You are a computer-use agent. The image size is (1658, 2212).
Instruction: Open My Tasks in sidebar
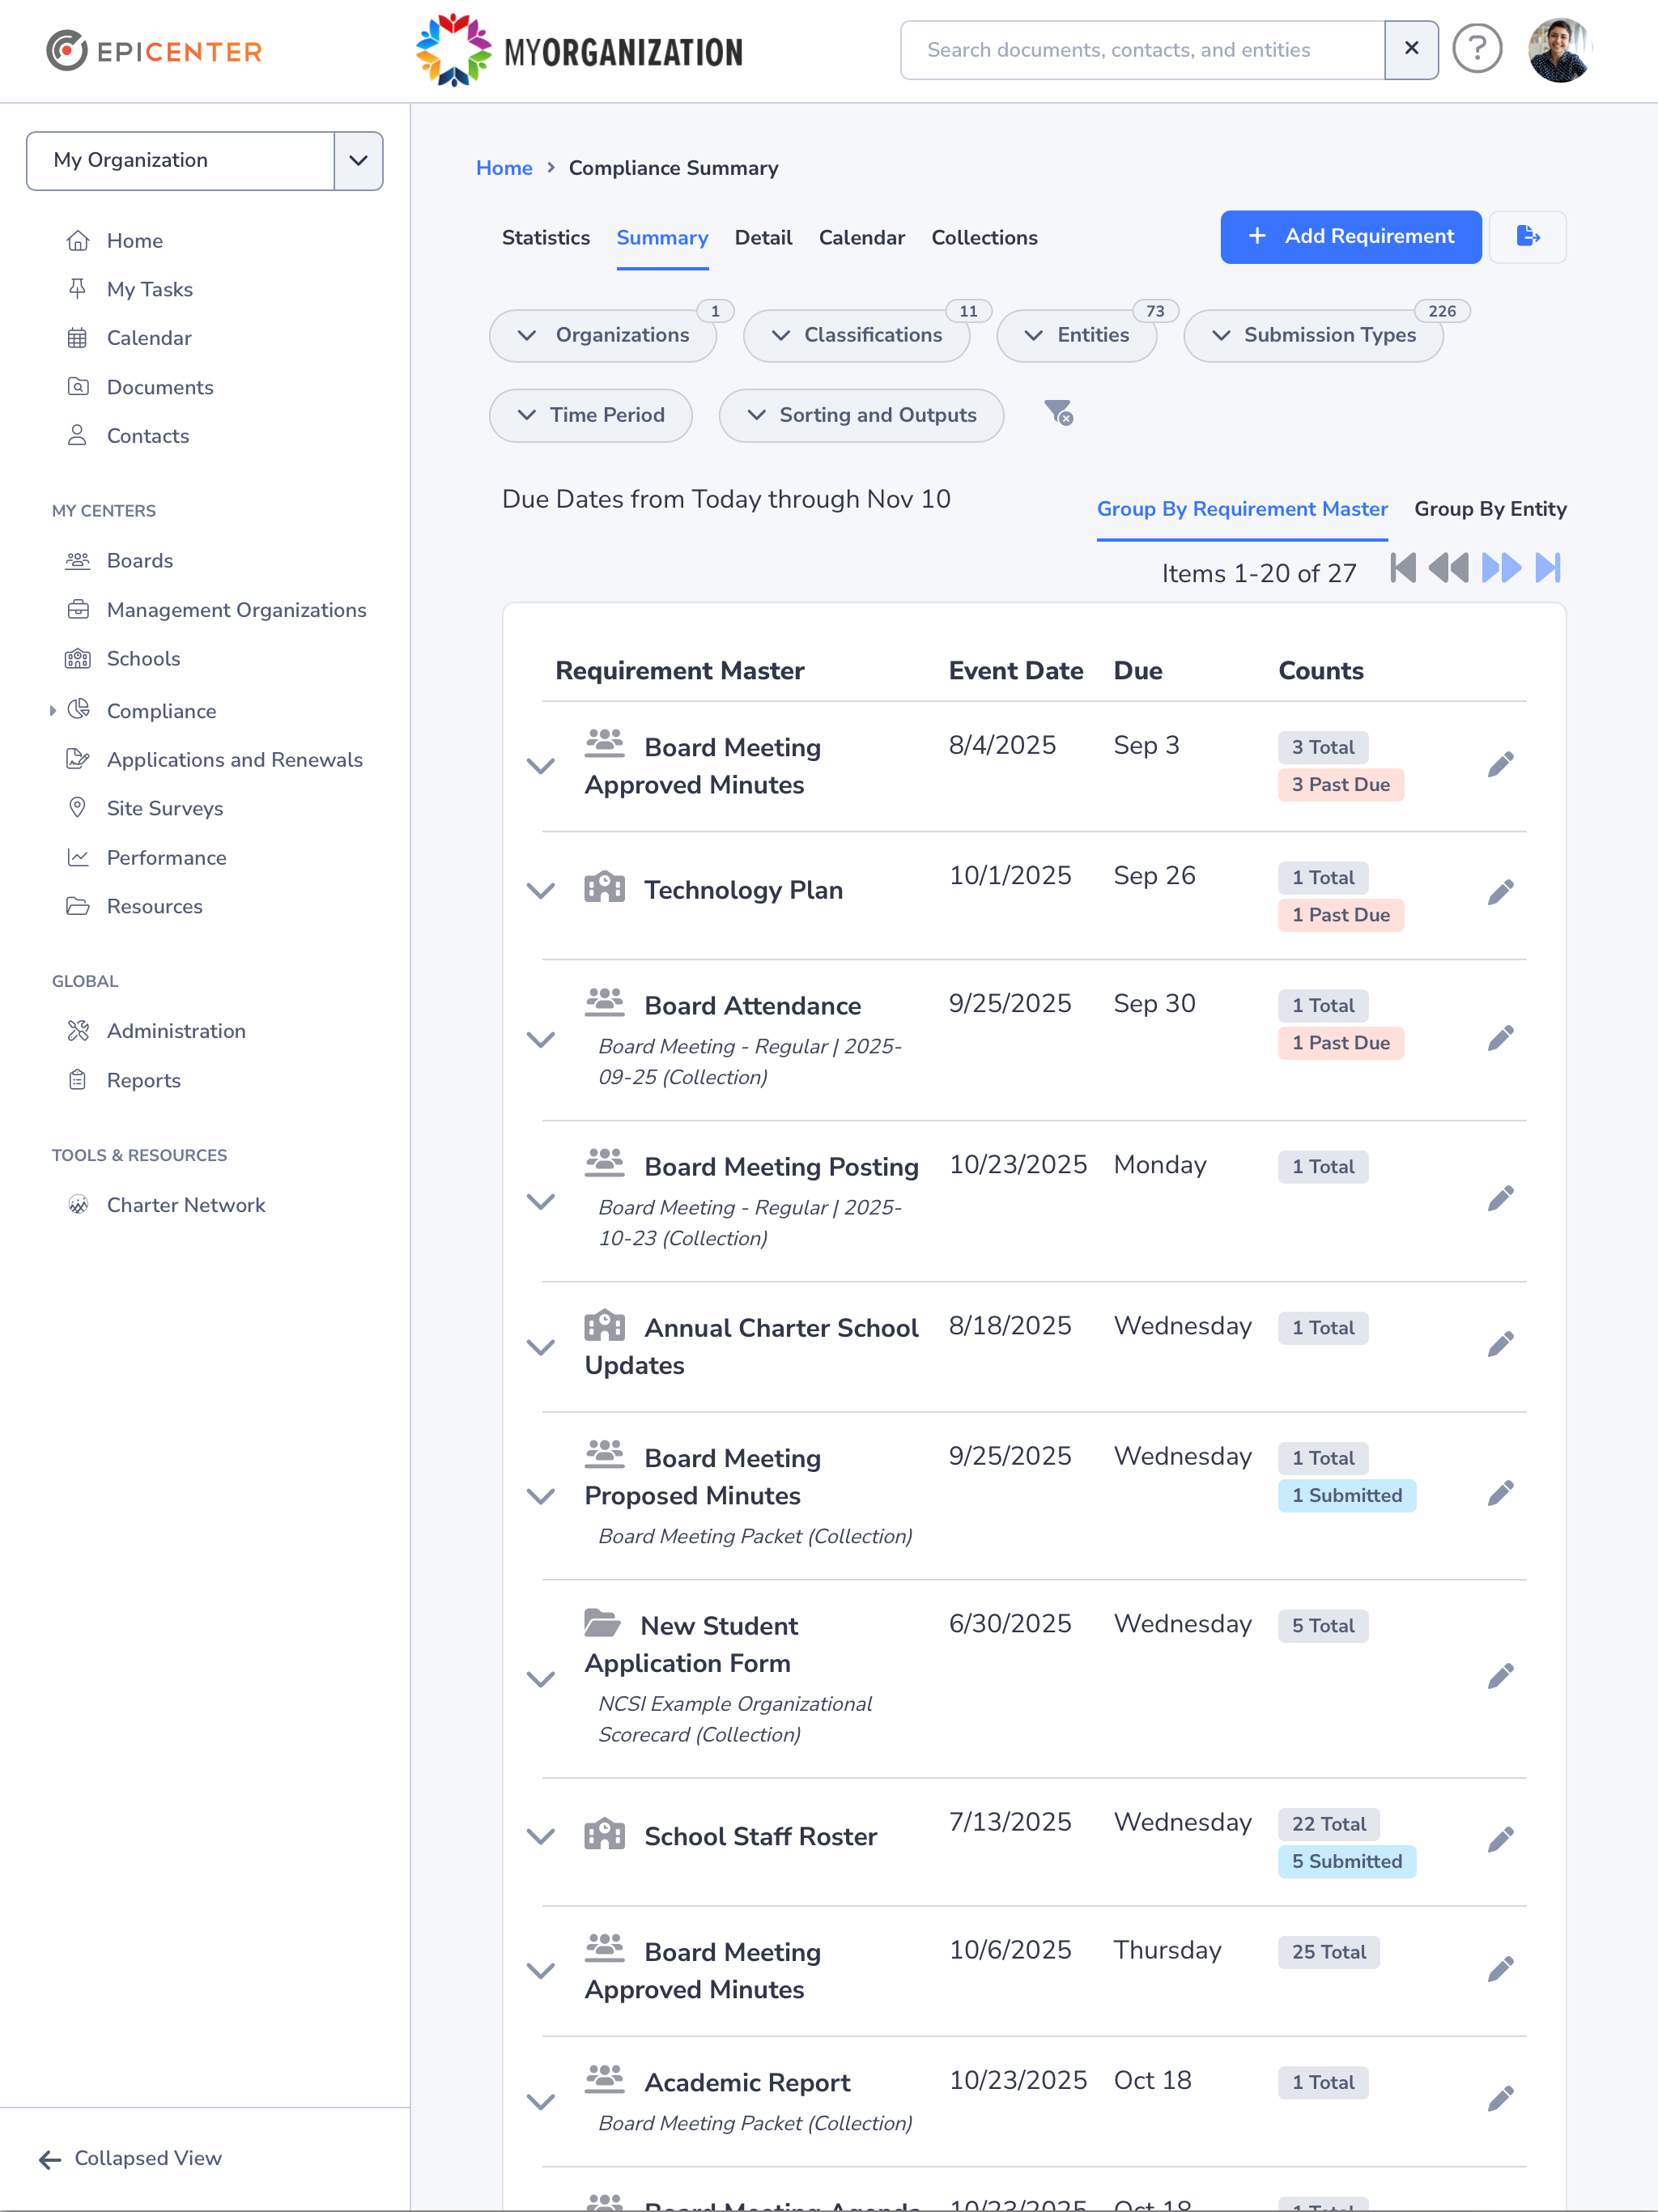149,289
